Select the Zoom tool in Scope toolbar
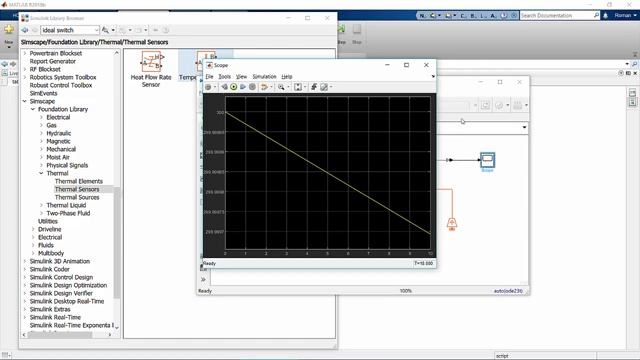This screenshot has height=360, width=640. (x=281, y=87)
